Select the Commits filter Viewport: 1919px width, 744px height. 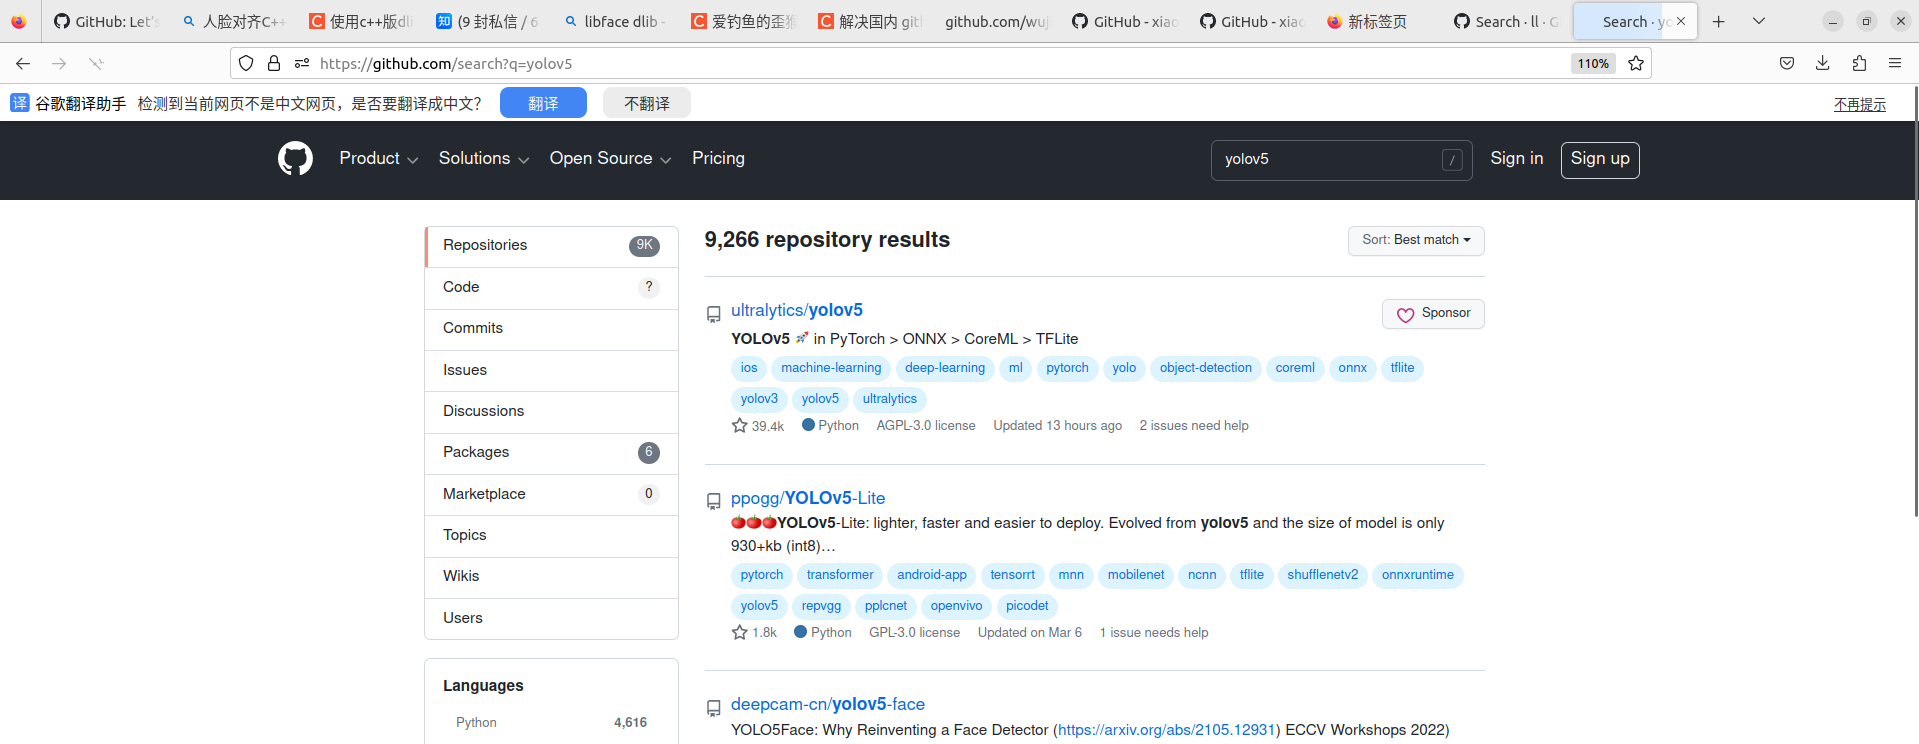pyautogui.click(x=551, y=329)
